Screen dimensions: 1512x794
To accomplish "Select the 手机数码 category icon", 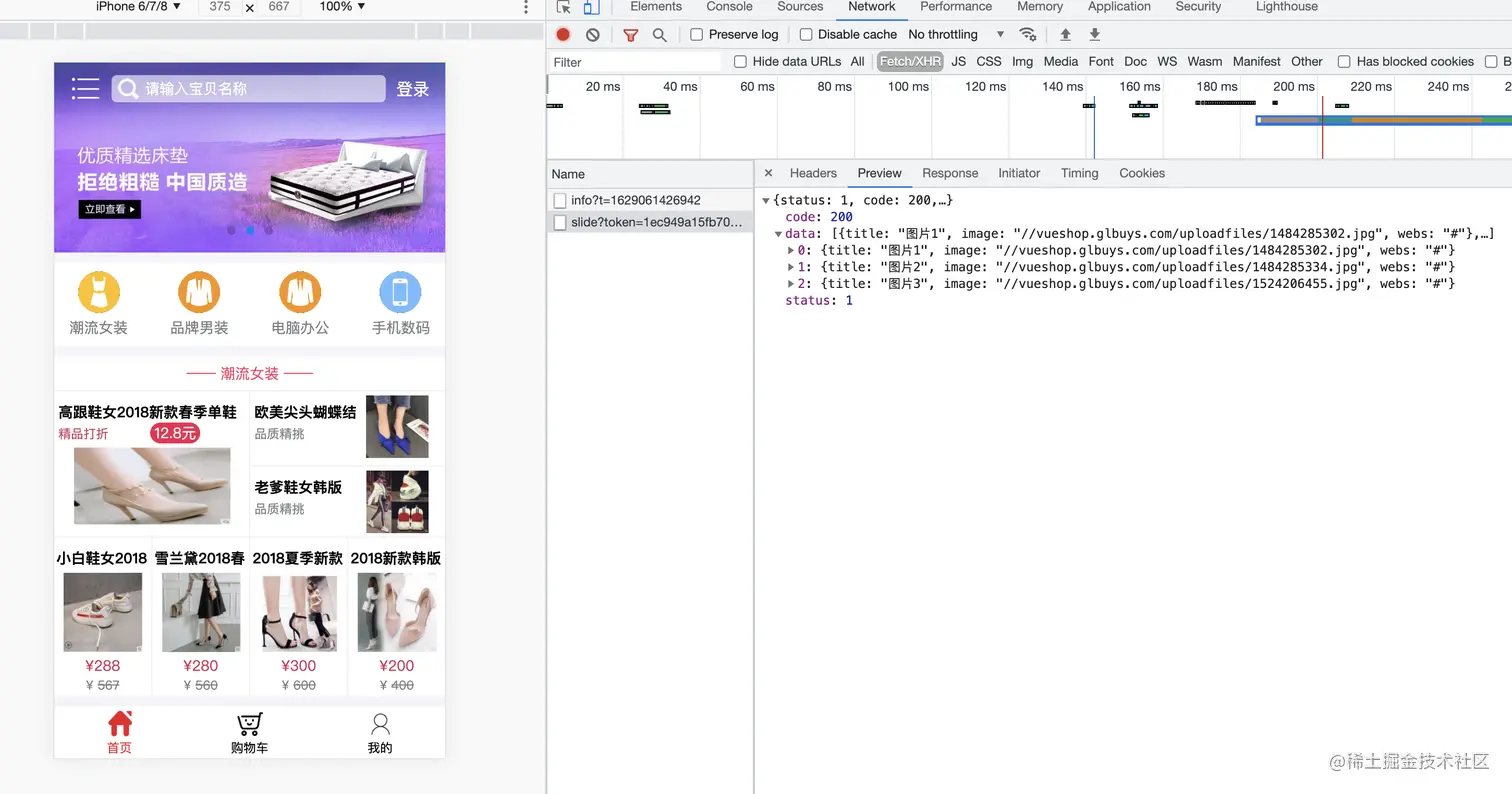I will [400, 292].
